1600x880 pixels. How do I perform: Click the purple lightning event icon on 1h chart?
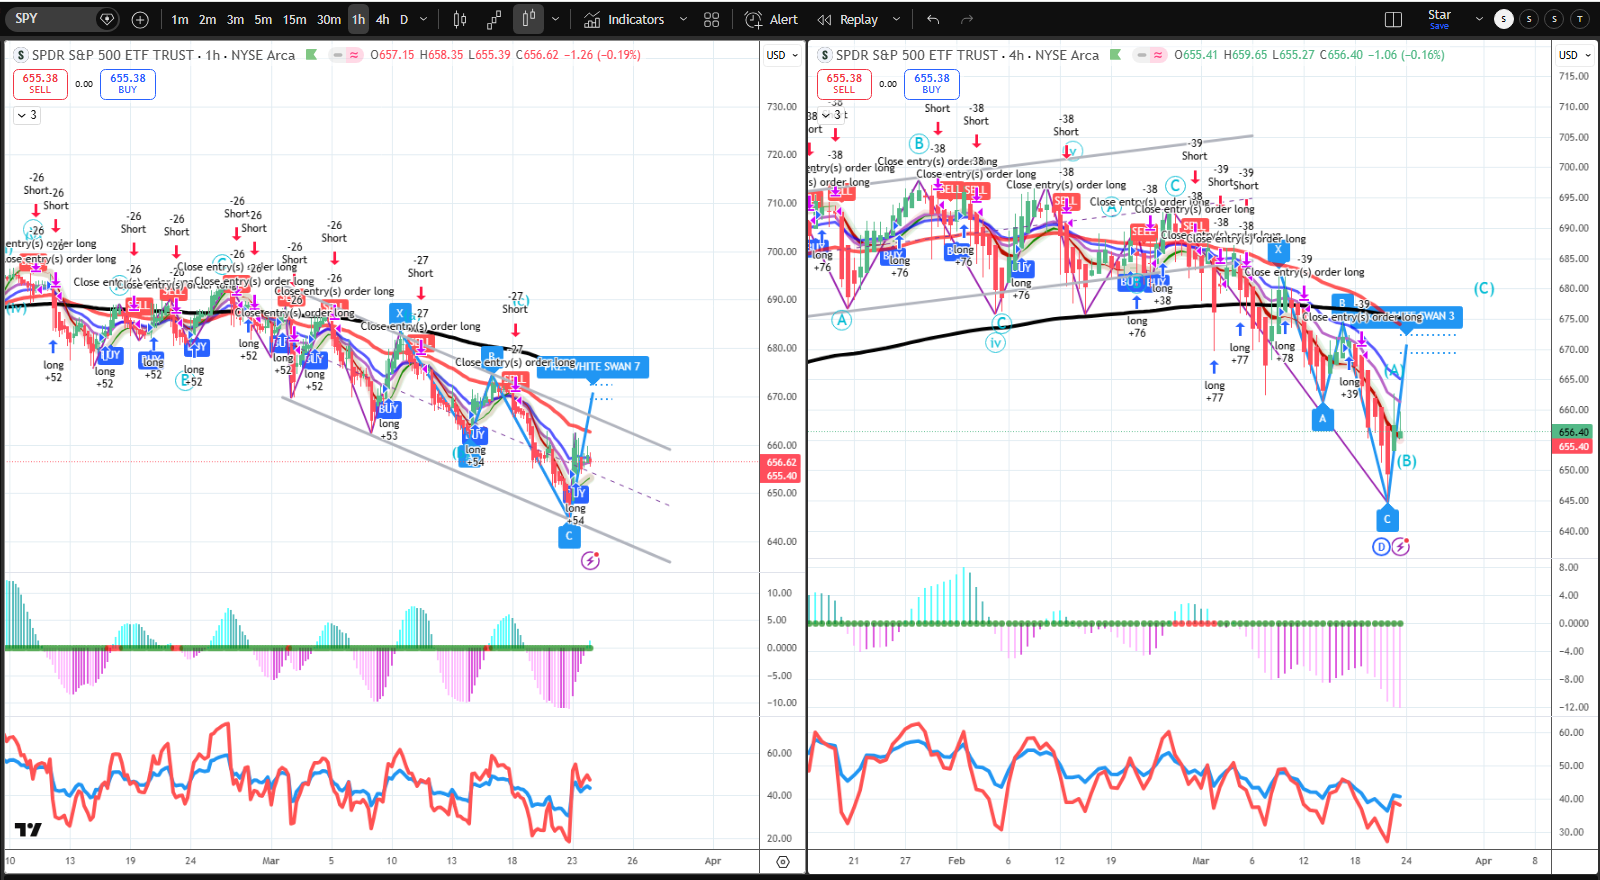[590, 561]
